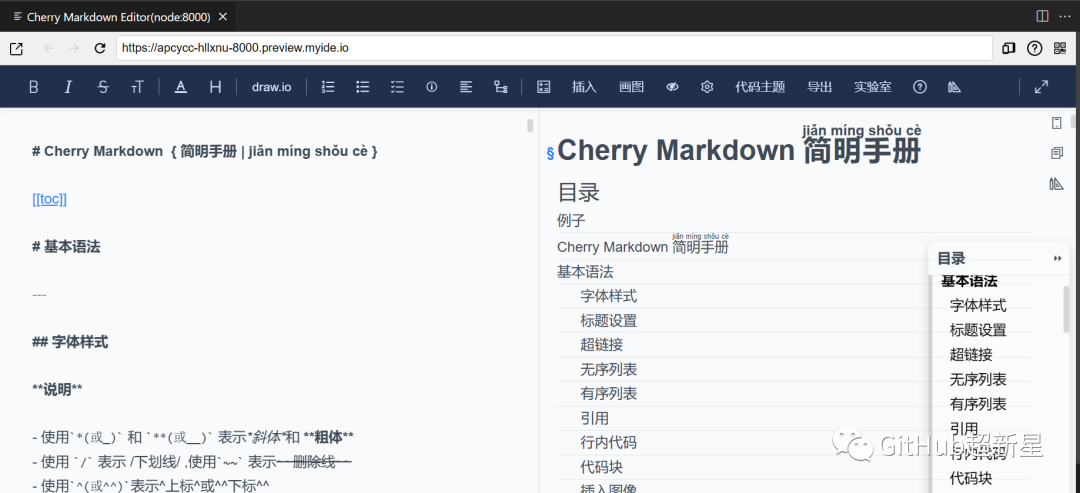Open the more actions ellipsis menu
The width and height of the screenshot is (1080, 493).
coord(1065,16)
